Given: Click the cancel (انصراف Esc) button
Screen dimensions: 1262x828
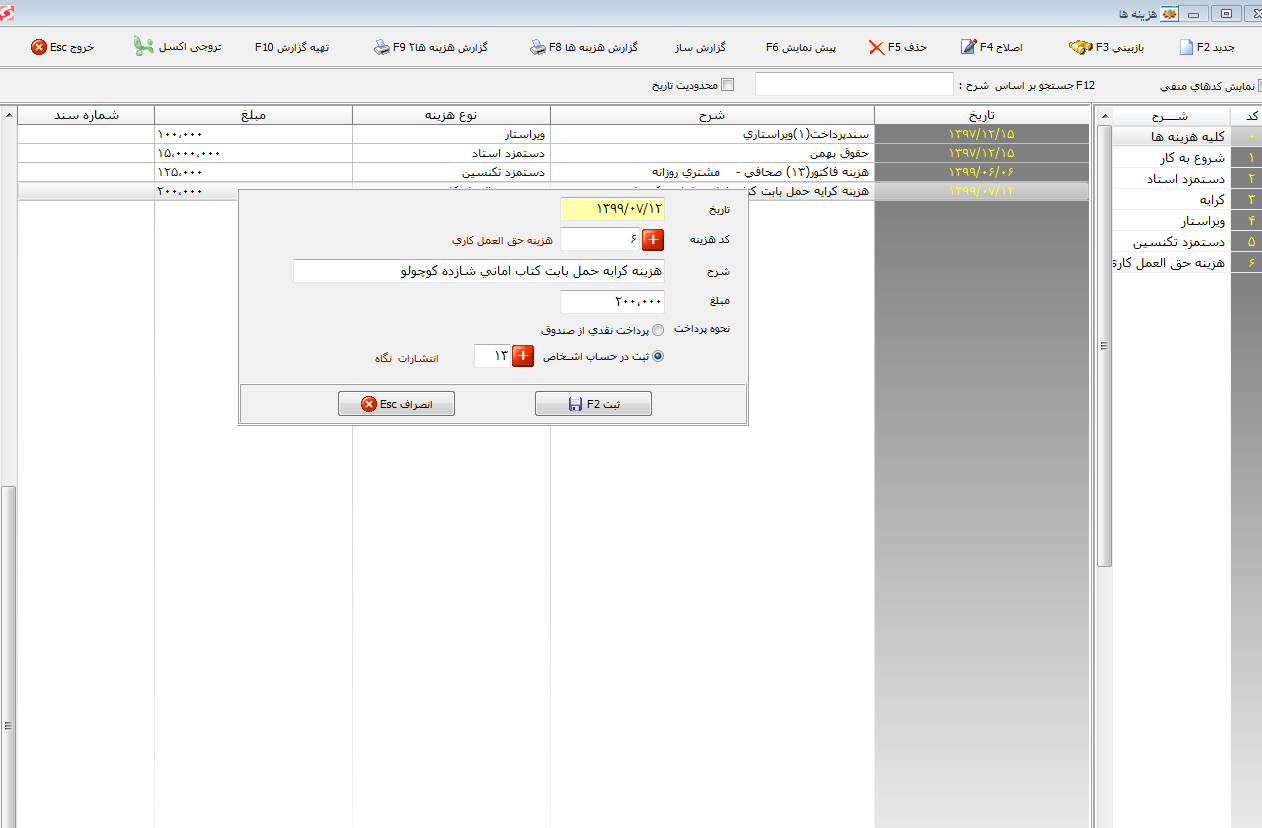Looking at the screenshot, I should pyautogui.click(x=396, y=404).
